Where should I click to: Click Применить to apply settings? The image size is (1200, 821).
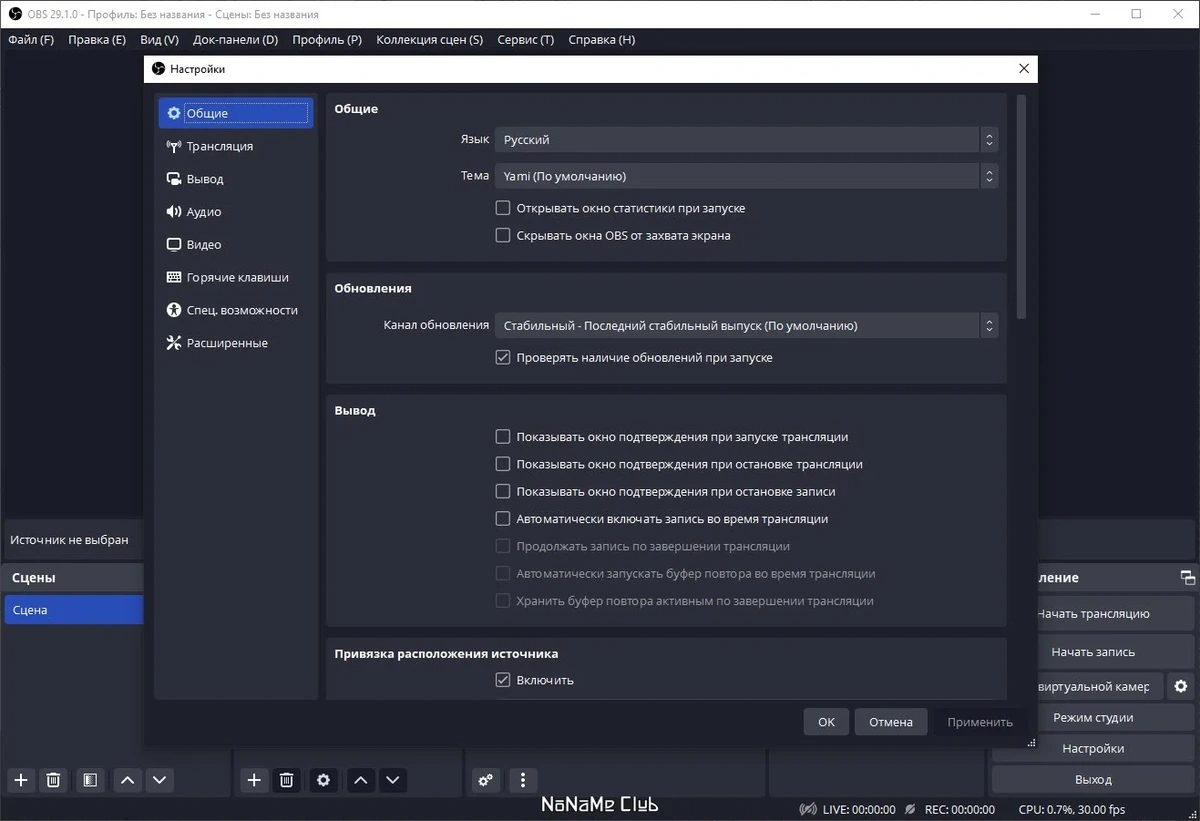[x=980, y=722]
